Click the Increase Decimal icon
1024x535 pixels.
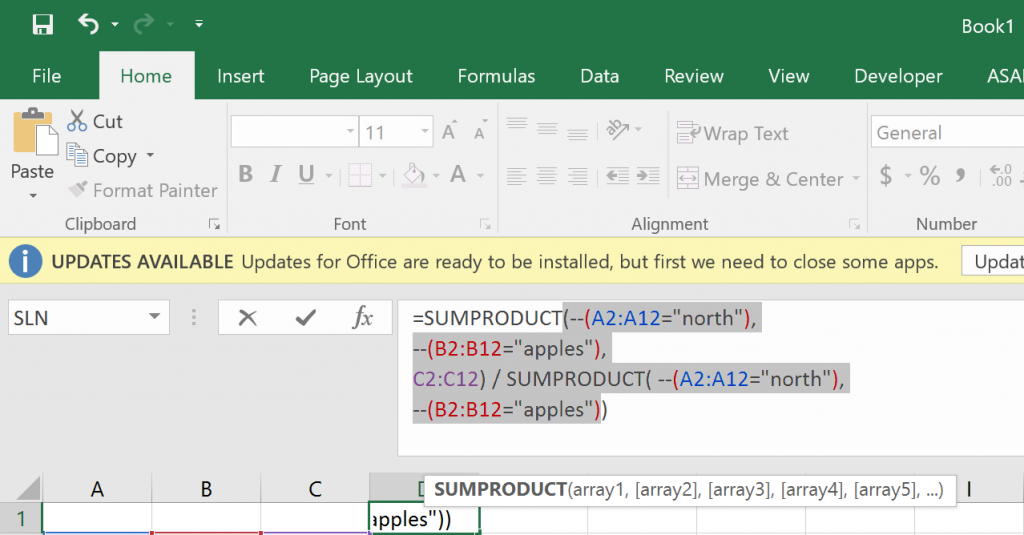[x=1000, y=176]
